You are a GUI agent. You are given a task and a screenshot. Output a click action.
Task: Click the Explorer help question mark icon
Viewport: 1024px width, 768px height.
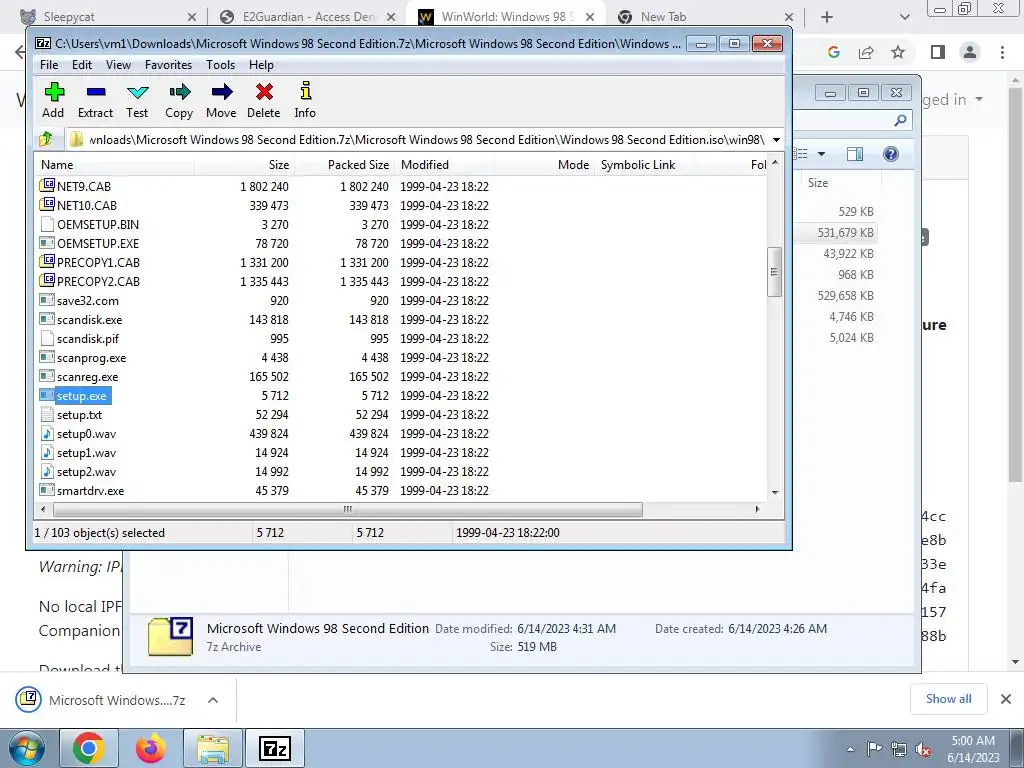[x=890, y=154]
